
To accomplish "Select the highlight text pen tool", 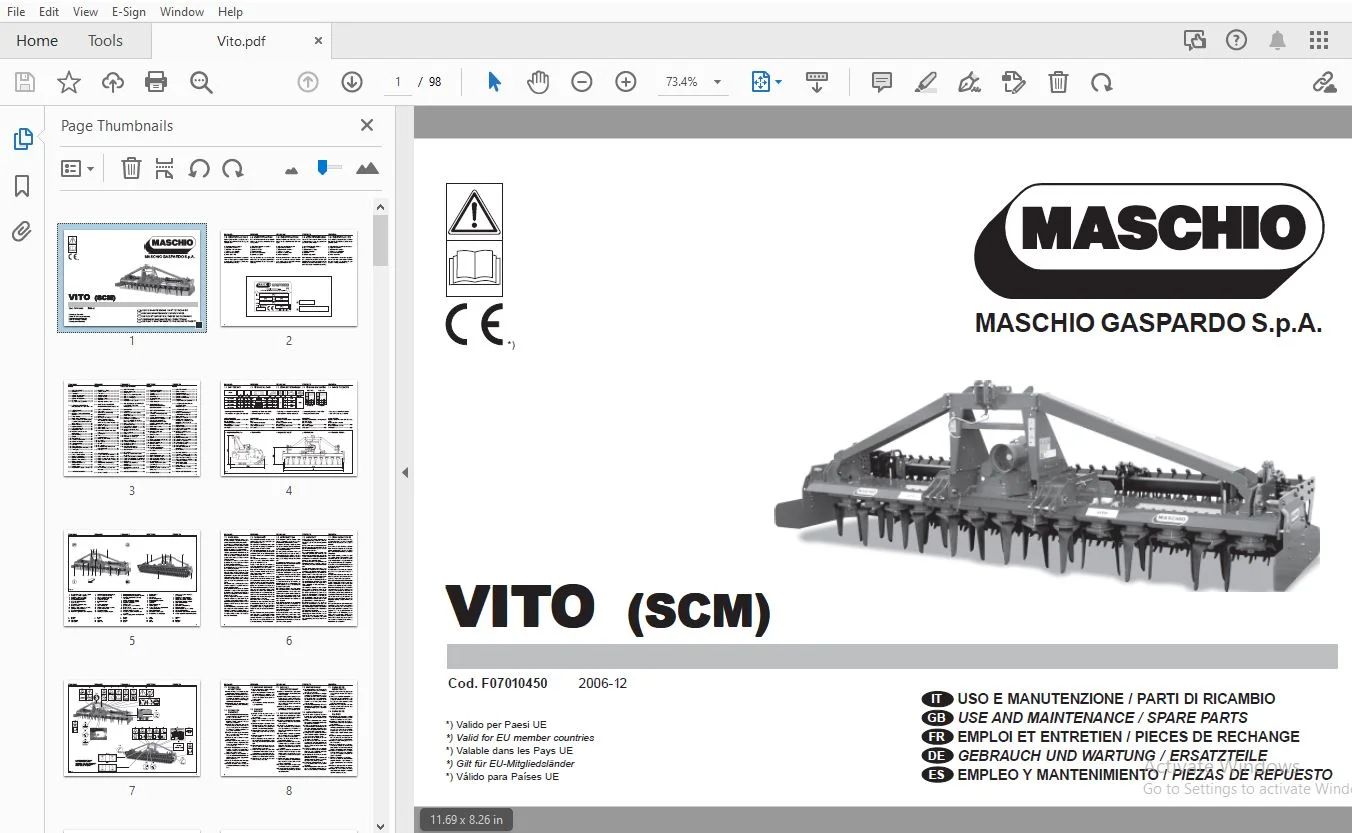I will (x=926, y=82).
